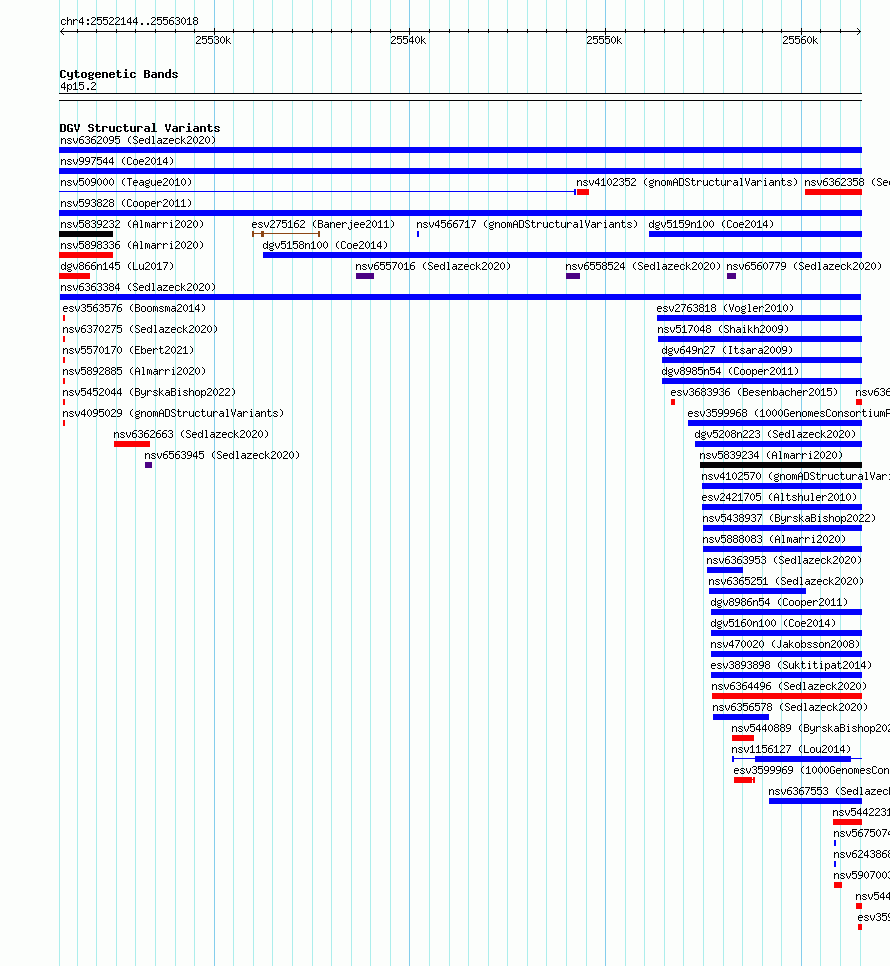This screenshot has width=890, height=966.
Task: Open the nsv5452044 (ByrskaBishop2022) label
Action: coord(149,392)
